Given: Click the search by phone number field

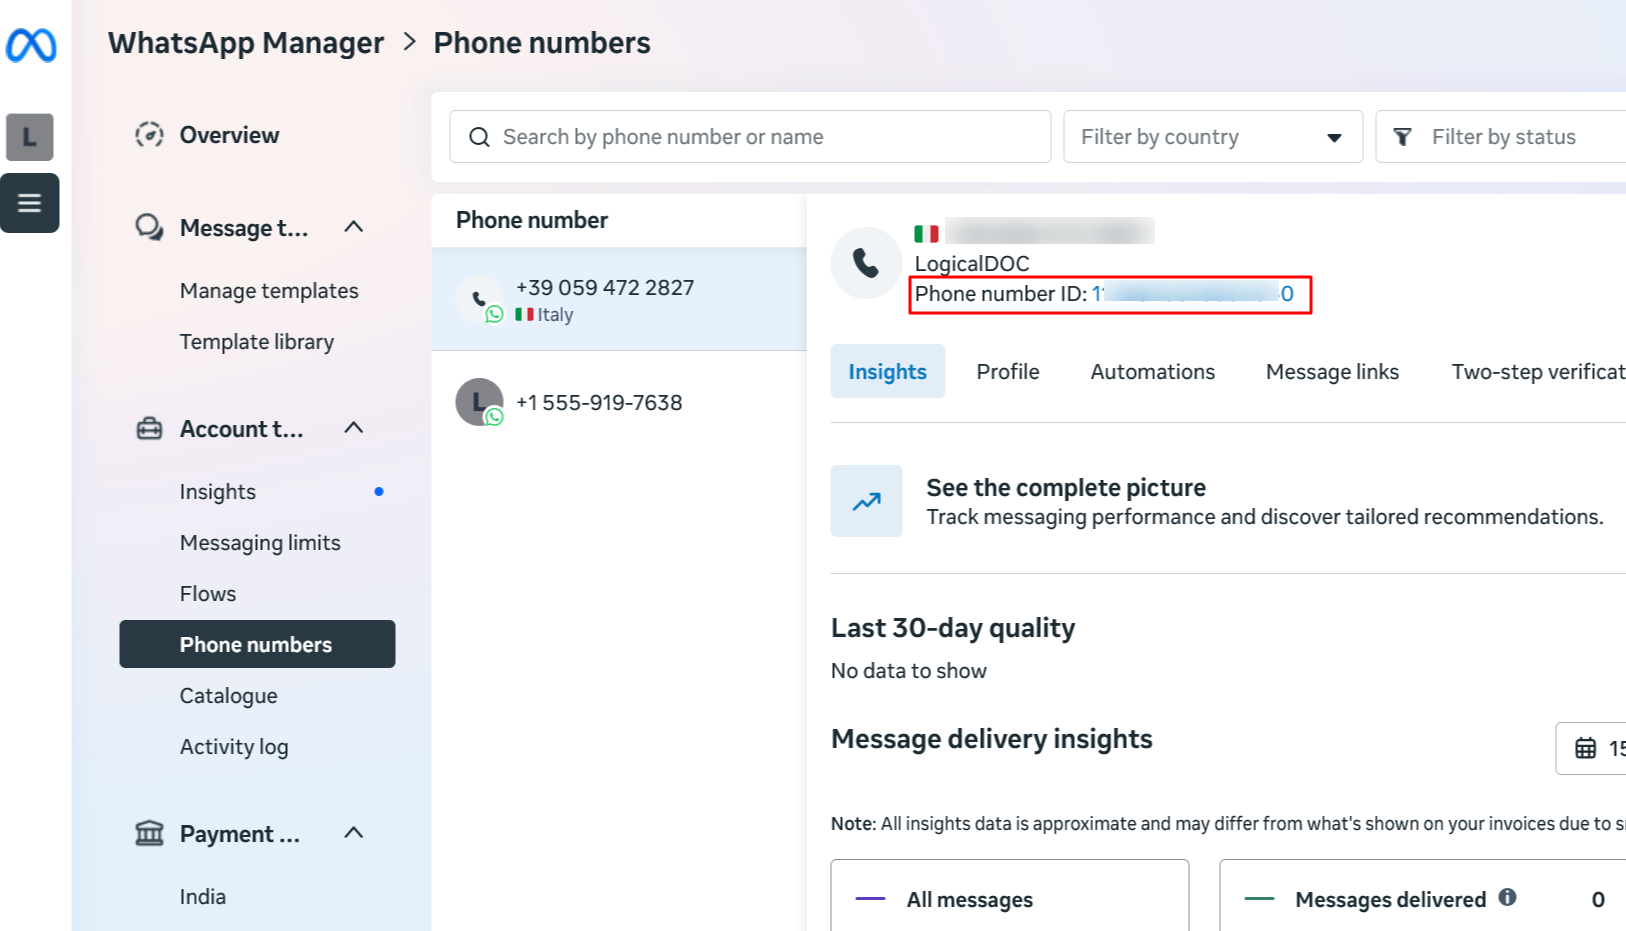Looking at the screenshot, I should click(x=750, y=137).
